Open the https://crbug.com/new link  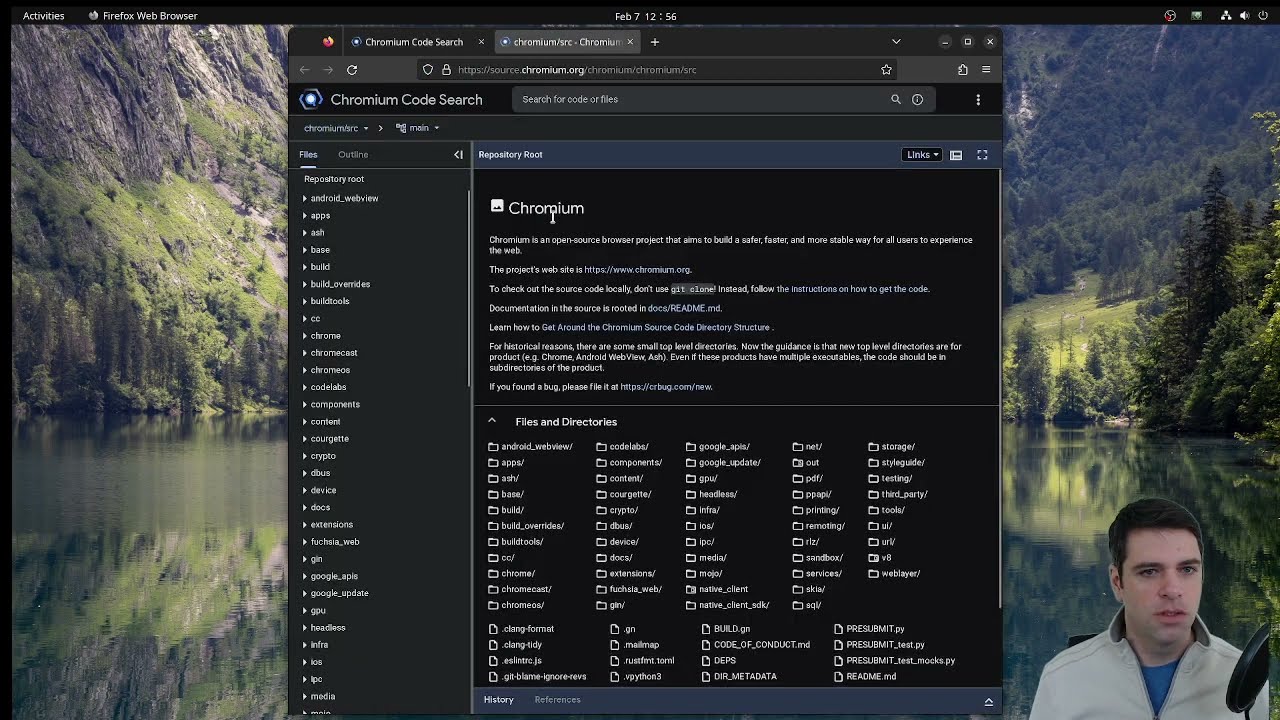tap(666, 387)
